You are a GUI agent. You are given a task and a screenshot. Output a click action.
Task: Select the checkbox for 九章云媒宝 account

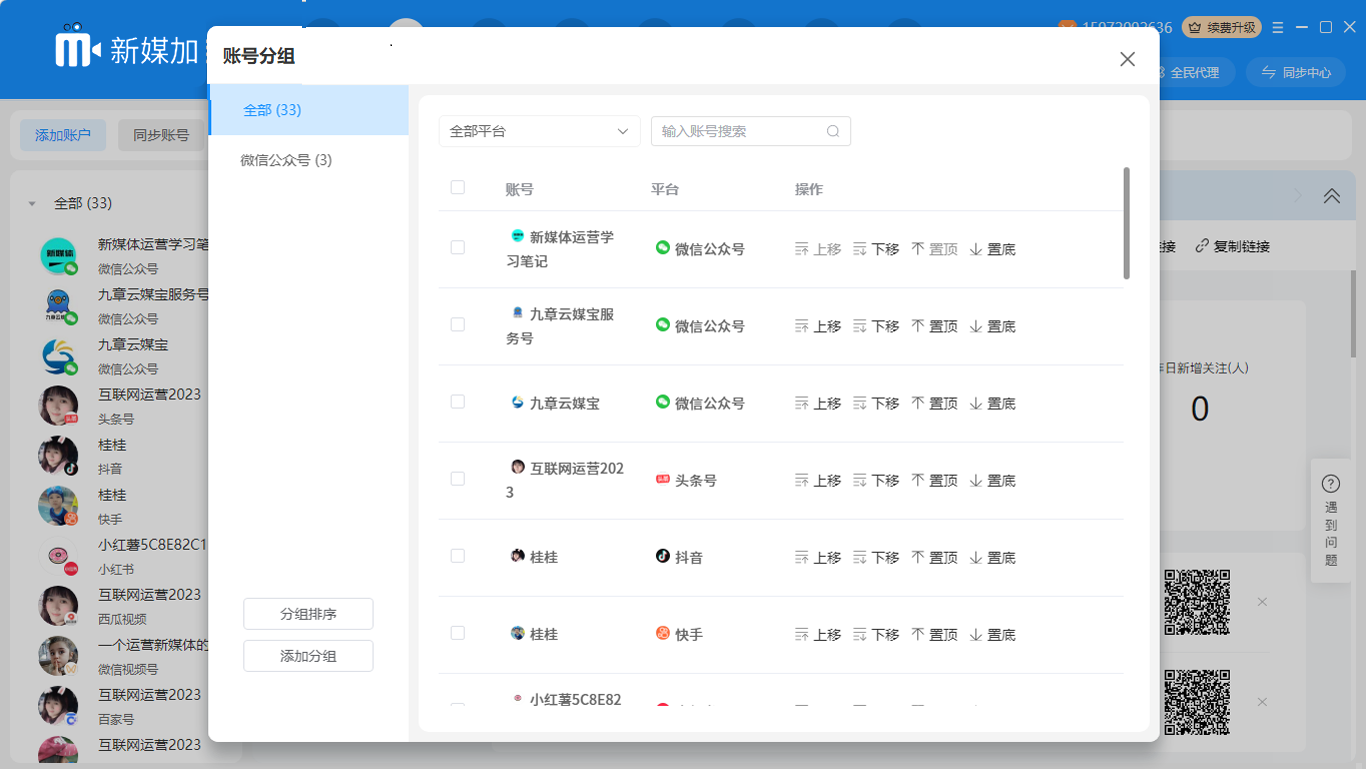coord(458,401)
